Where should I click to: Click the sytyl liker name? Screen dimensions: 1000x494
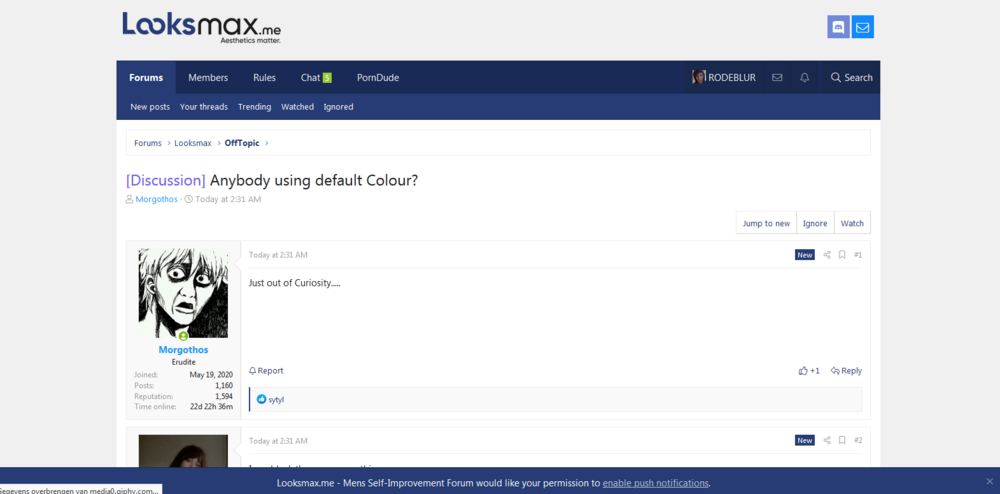(276, 400)
